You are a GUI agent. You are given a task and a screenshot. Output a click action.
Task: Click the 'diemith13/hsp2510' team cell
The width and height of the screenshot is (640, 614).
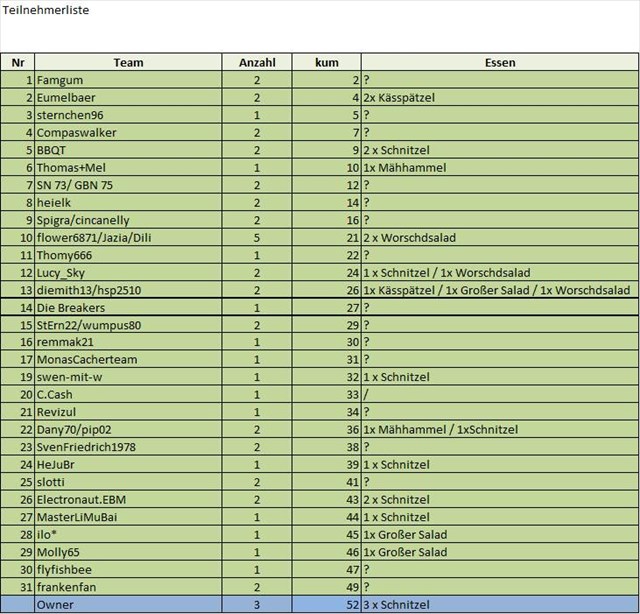pyautogui.click(x=128, y=291)
